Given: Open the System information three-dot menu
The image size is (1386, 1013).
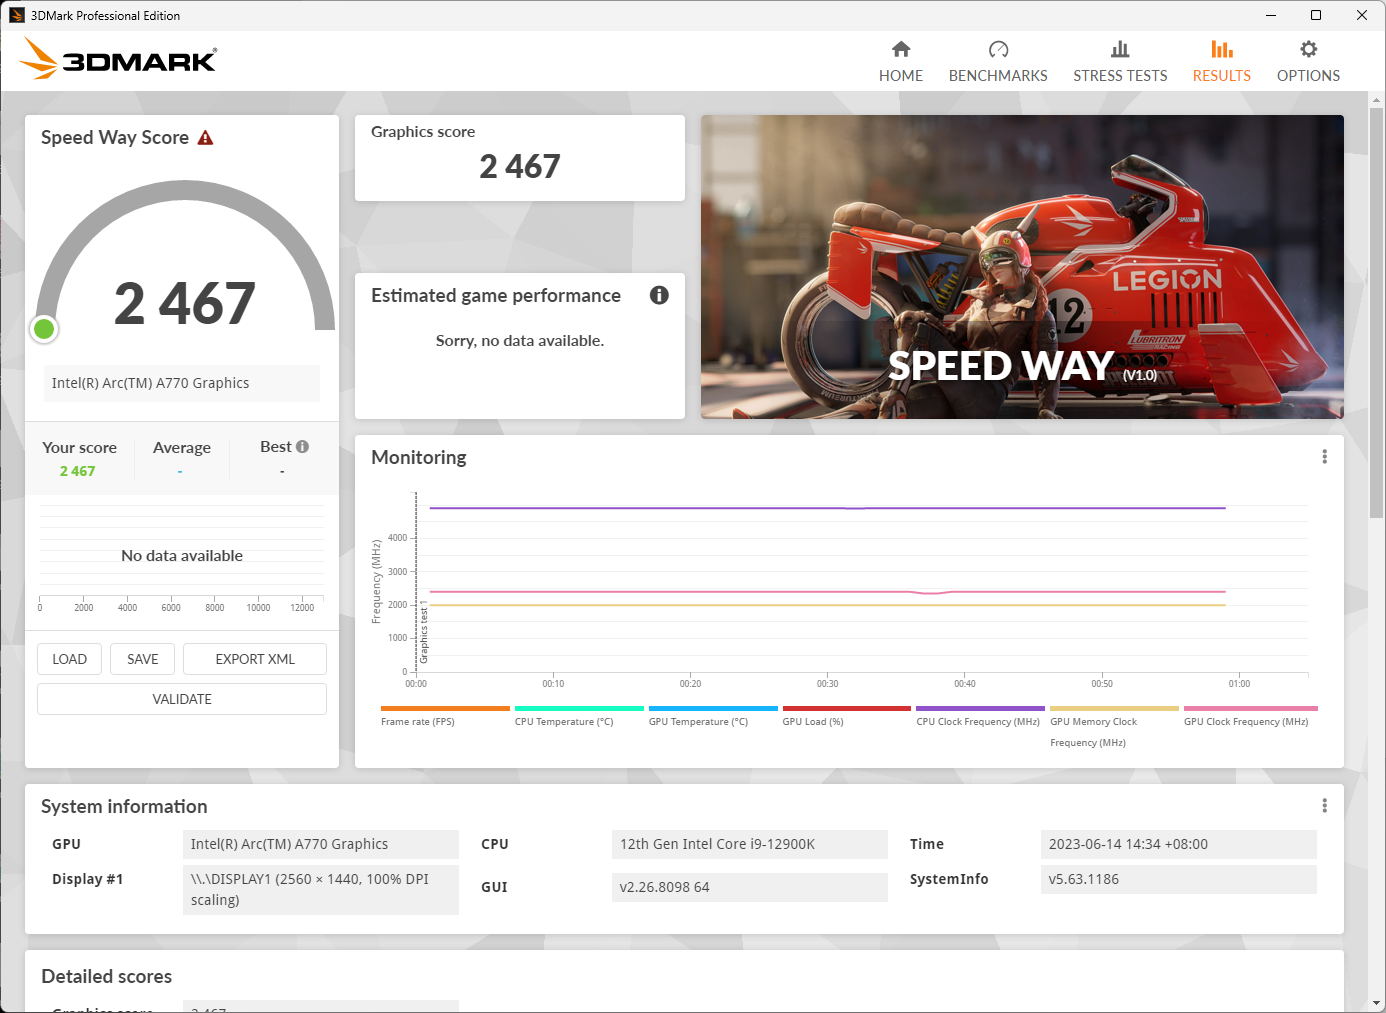Looking at the screenshot, I should point(1325,806).
